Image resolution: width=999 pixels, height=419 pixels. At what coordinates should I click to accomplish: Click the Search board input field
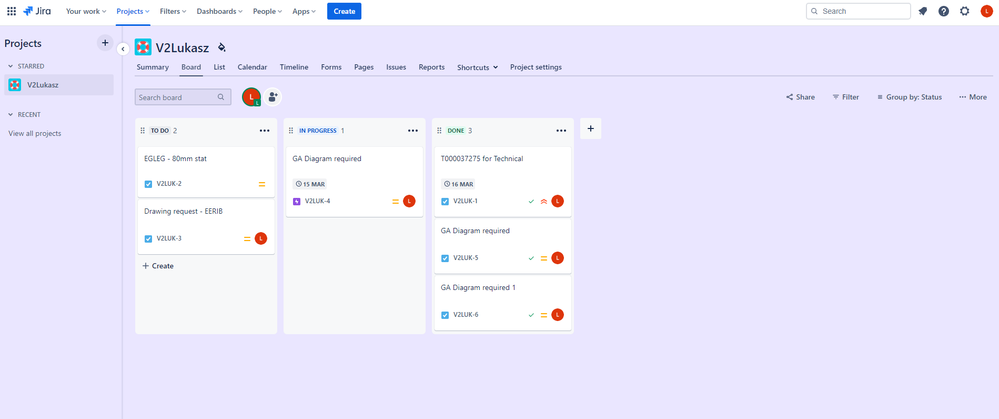point(183,97)
